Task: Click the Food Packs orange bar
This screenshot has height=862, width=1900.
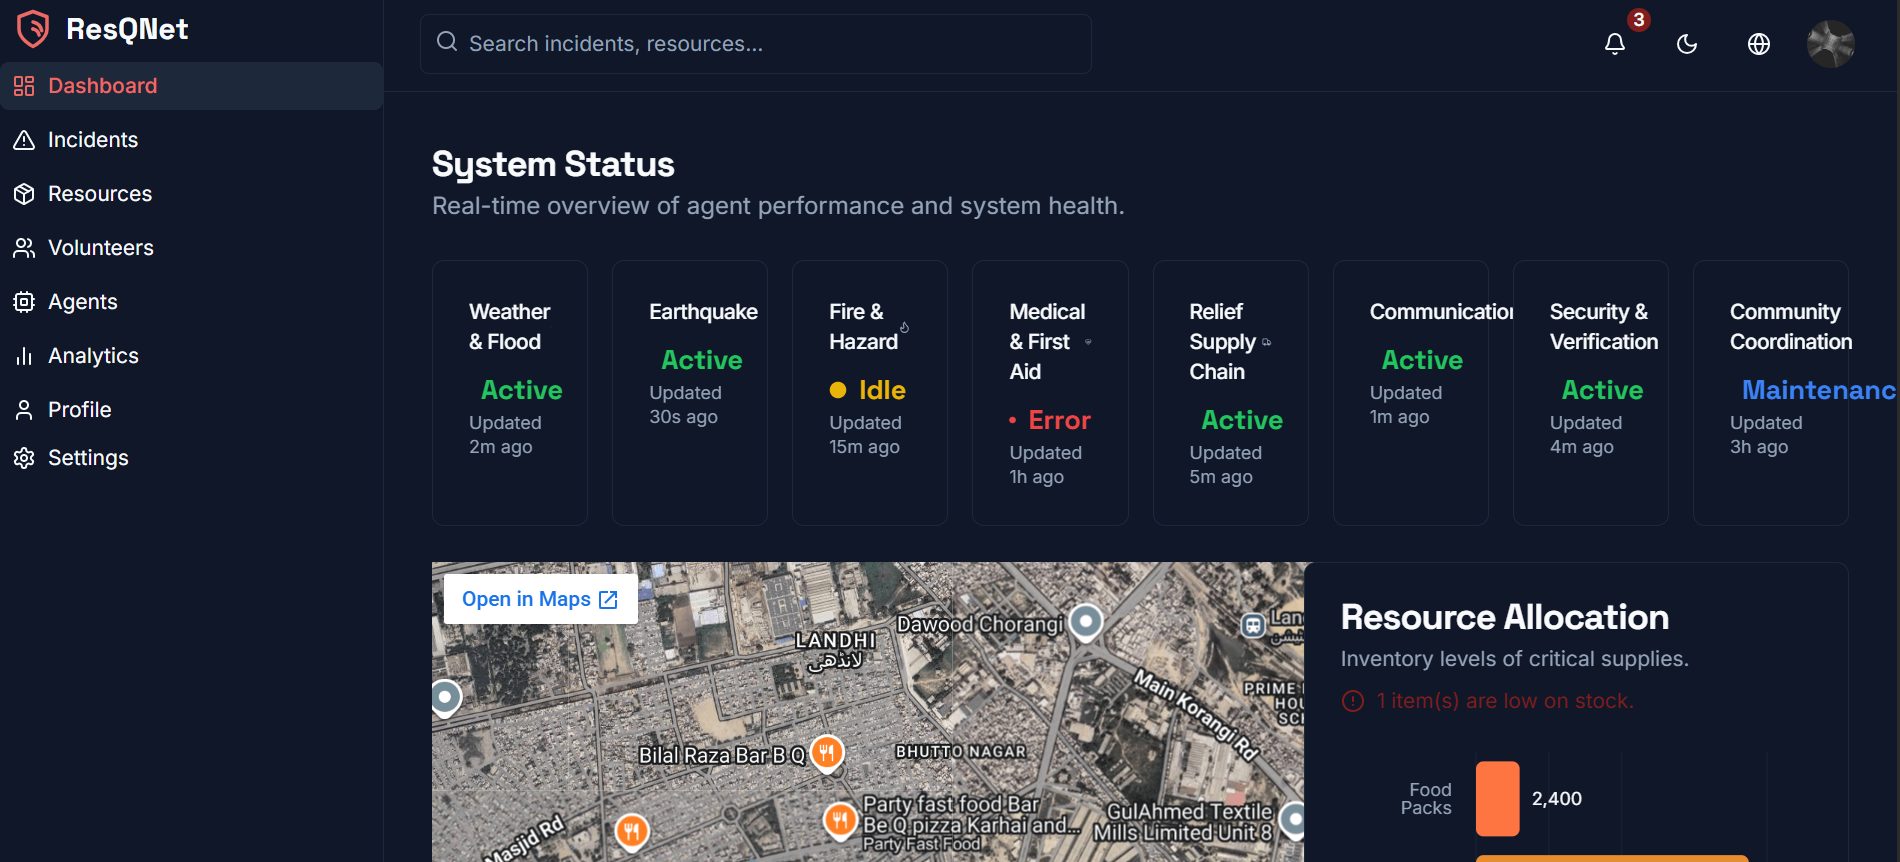Action: tap(1497, 798)
